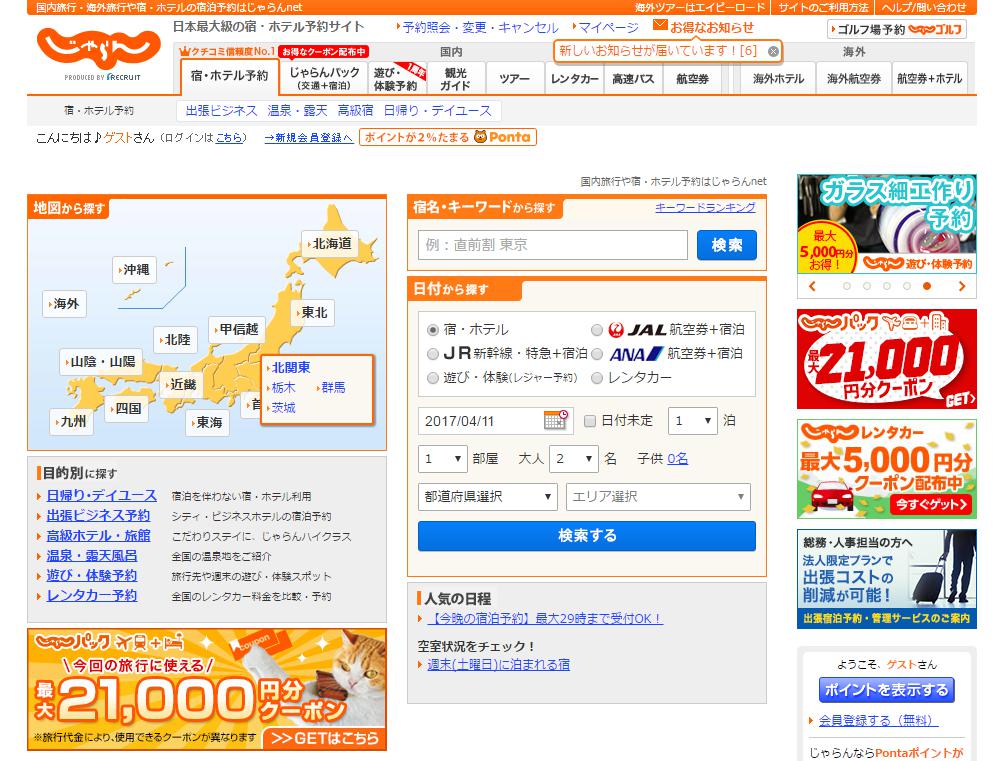The width and height of the screenshot is (996, 761).
Task: Choose 栃木 in 北関東 popup
Action: (x=283, y=387)
